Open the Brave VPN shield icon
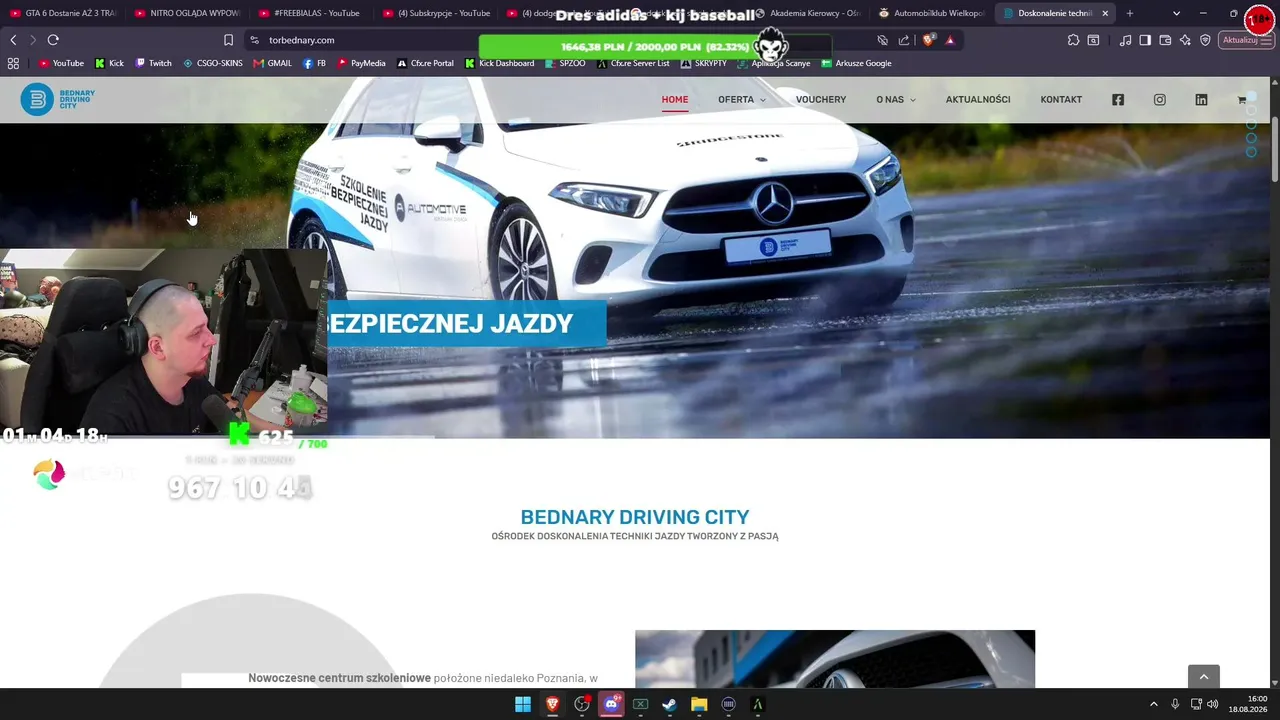Image resolution: width=1280 pixels, height=720 pixels. 1205,40
